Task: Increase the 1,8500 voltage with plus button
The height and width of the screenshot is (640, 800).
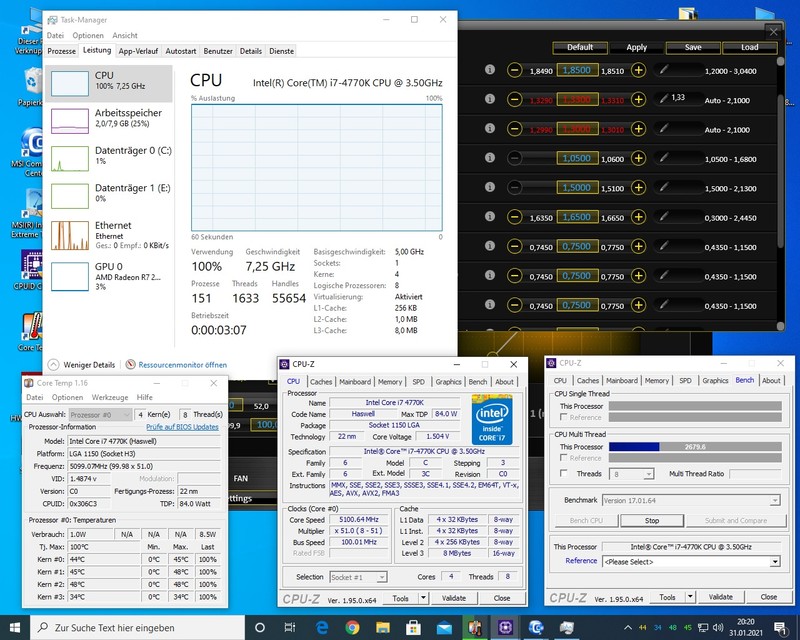Action: click(638, 70)
